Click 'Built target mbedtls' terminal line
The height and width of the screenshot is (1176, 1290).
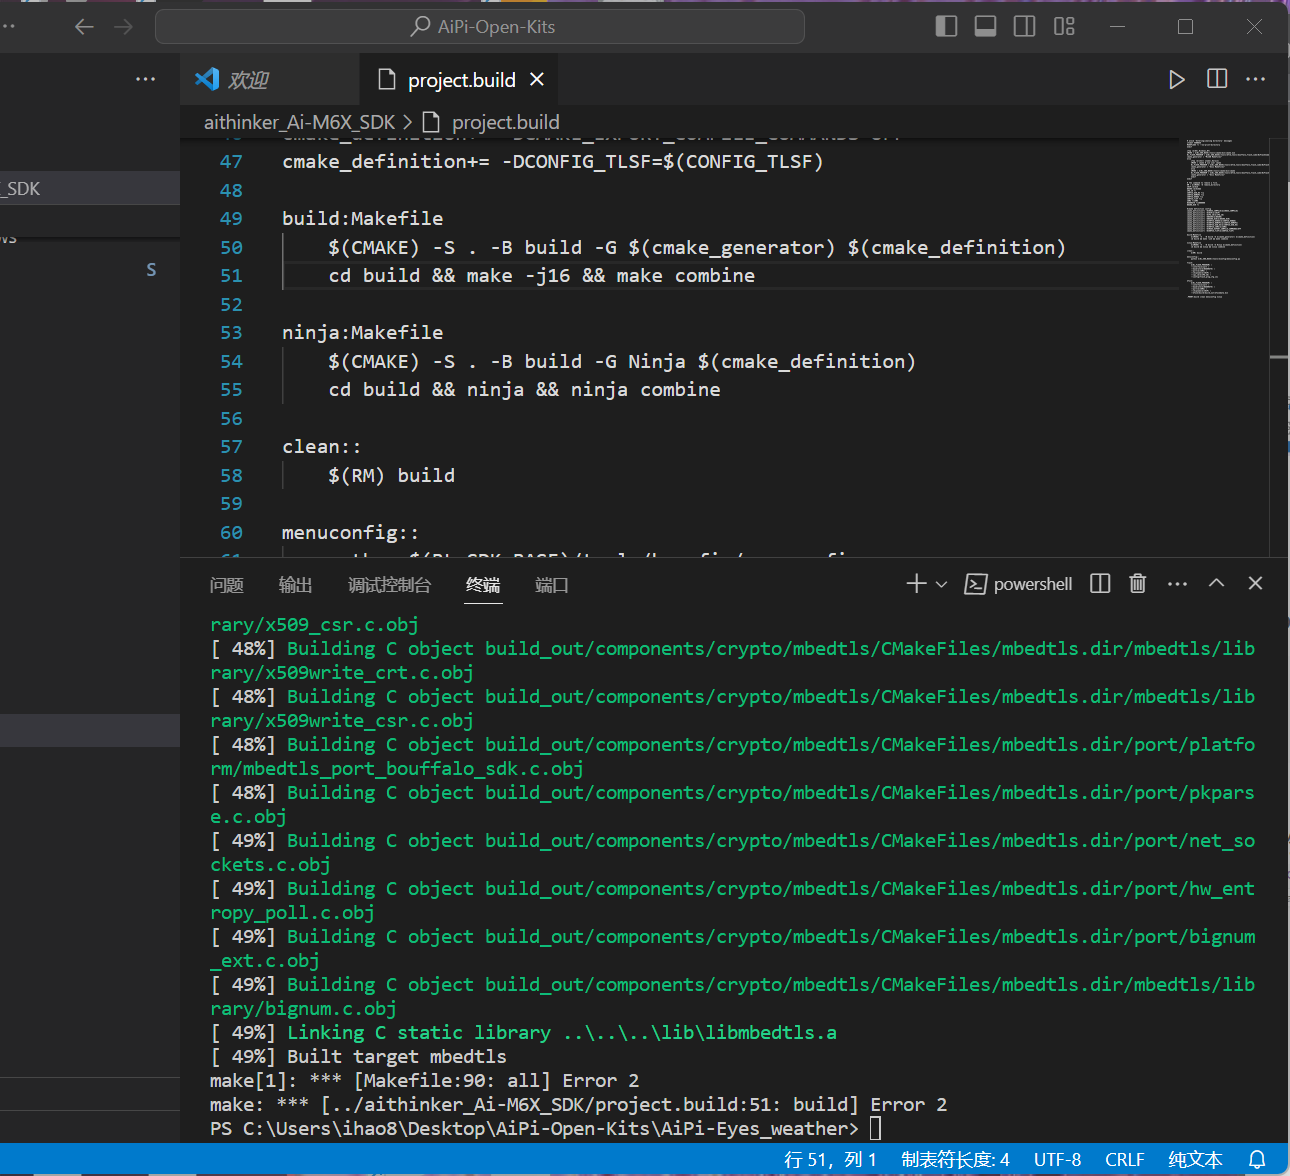point(359,1057)
